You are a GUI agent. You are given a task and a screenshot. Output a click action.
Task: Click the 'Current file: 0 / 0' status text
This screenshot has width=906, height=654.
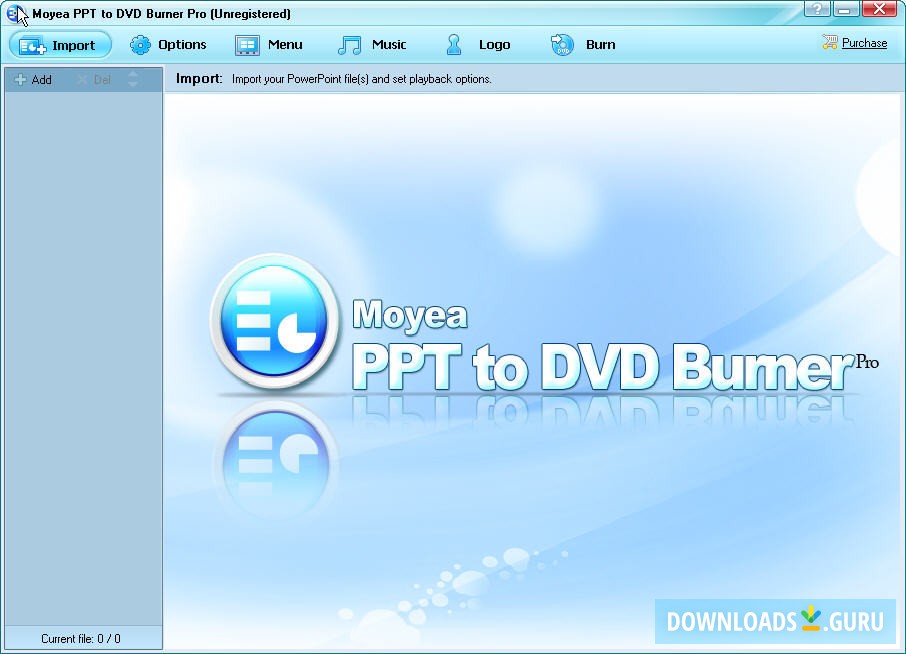point(81,638)
